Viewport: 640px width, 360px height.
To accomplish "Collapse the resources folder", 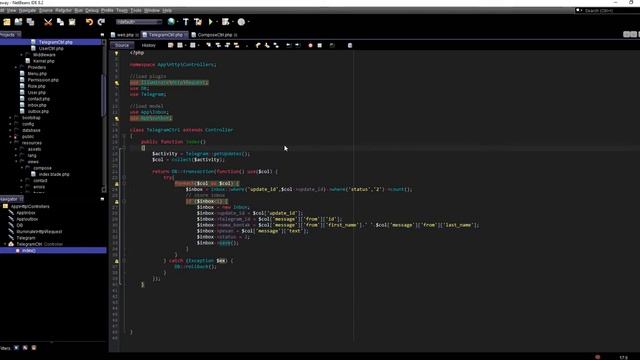I will click(x=10, y=143).
